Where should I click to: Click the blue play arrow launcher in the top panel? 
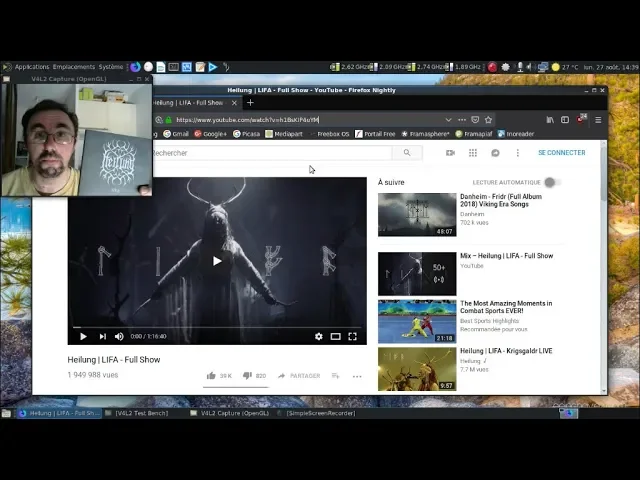(x=213, y=67)
